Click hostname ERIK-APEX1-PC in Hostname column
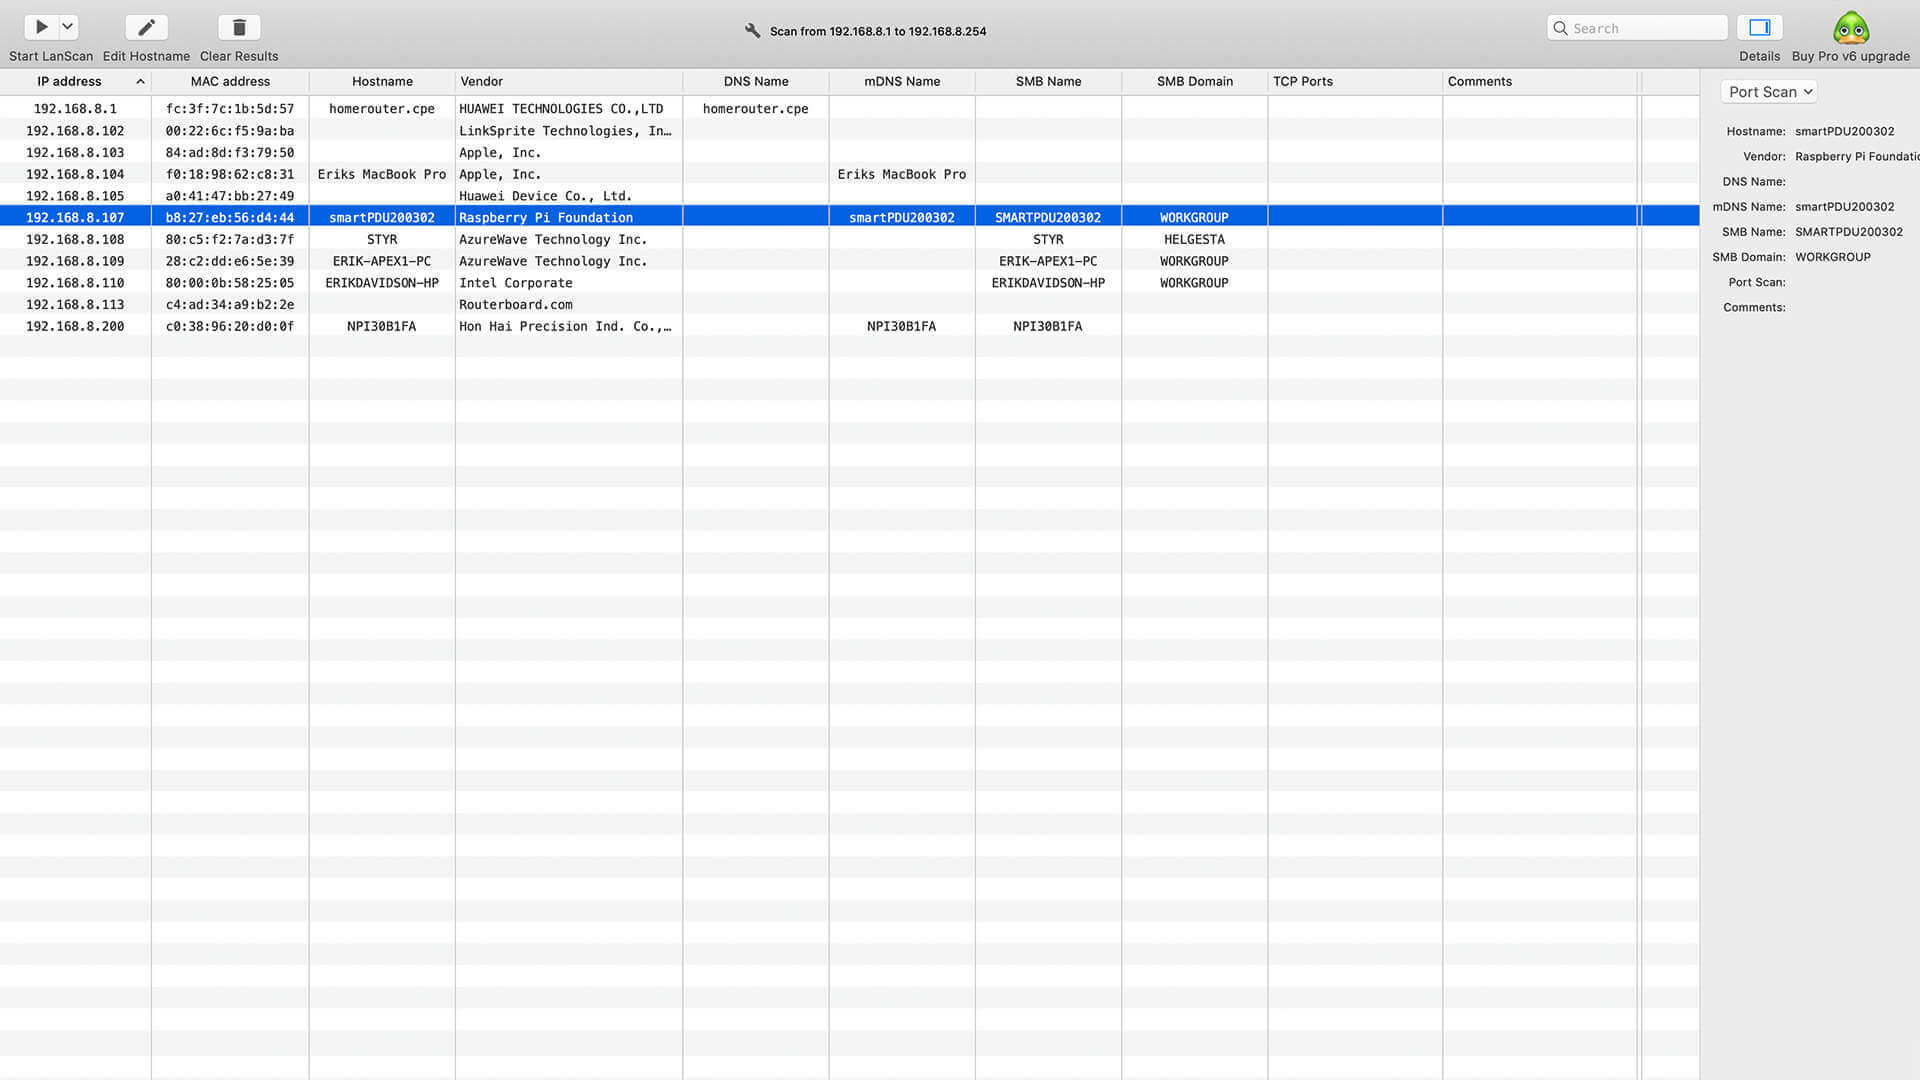 pyautogui.click(x=382, y=261)
